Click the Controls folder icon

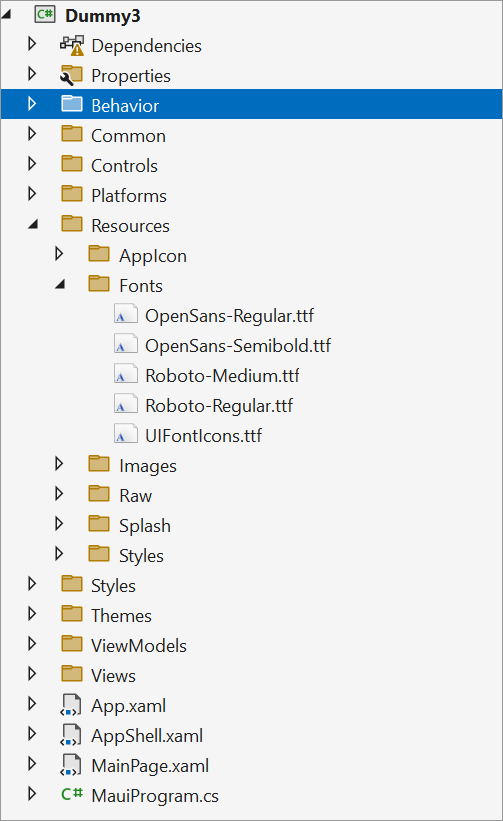[x=72, y=164]
